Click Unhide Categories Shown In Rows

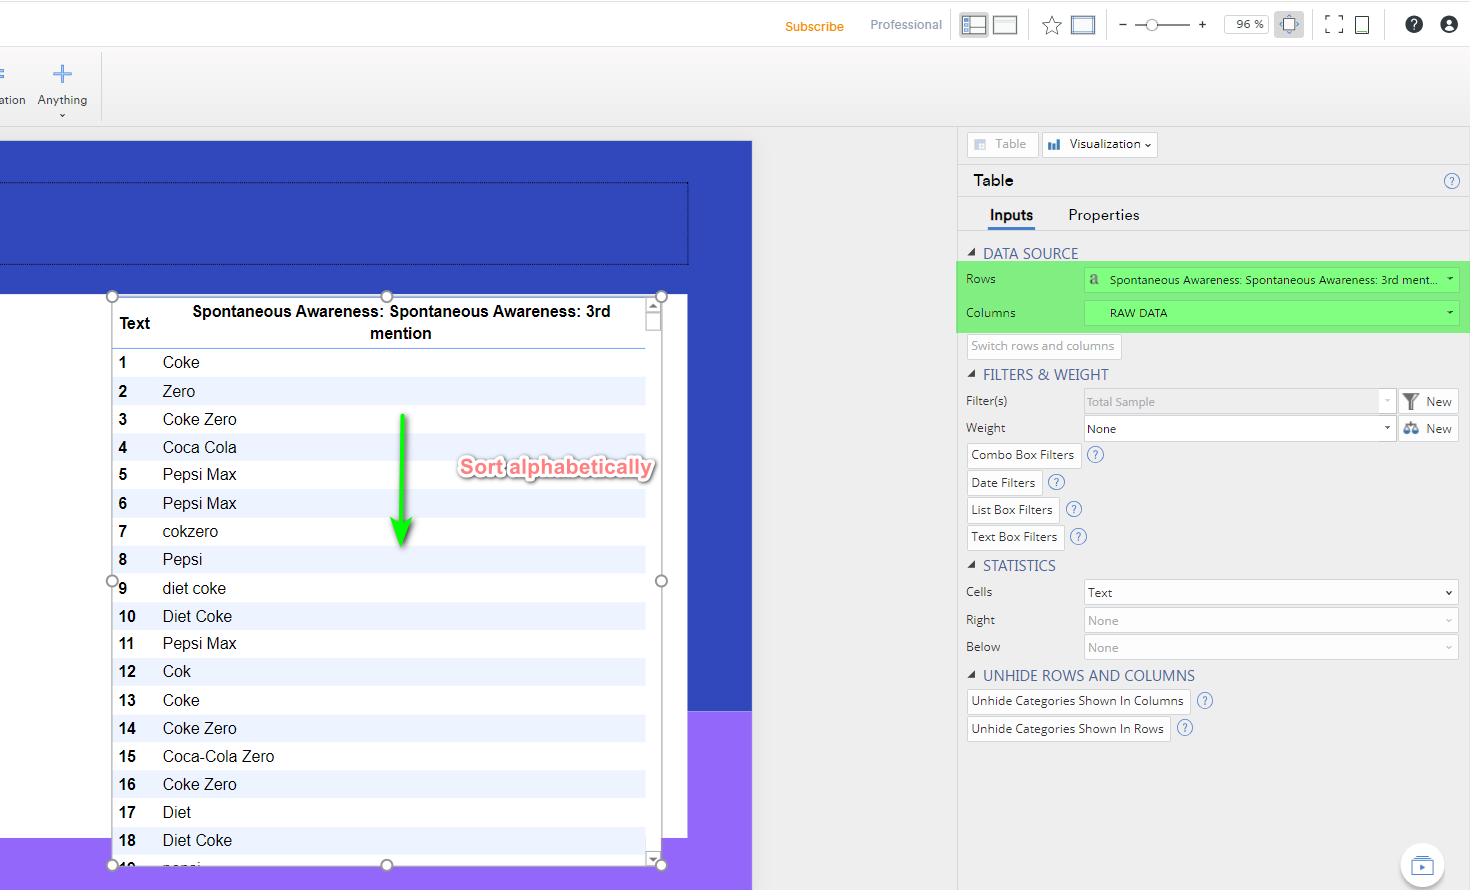(x=1068, y=729)
